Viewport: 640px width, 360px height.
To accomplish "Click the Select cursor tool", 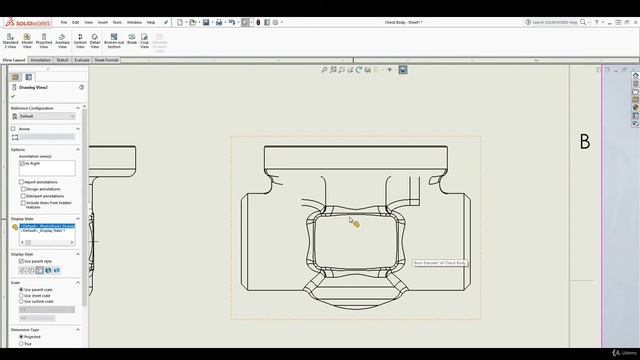I will point(245,22).
